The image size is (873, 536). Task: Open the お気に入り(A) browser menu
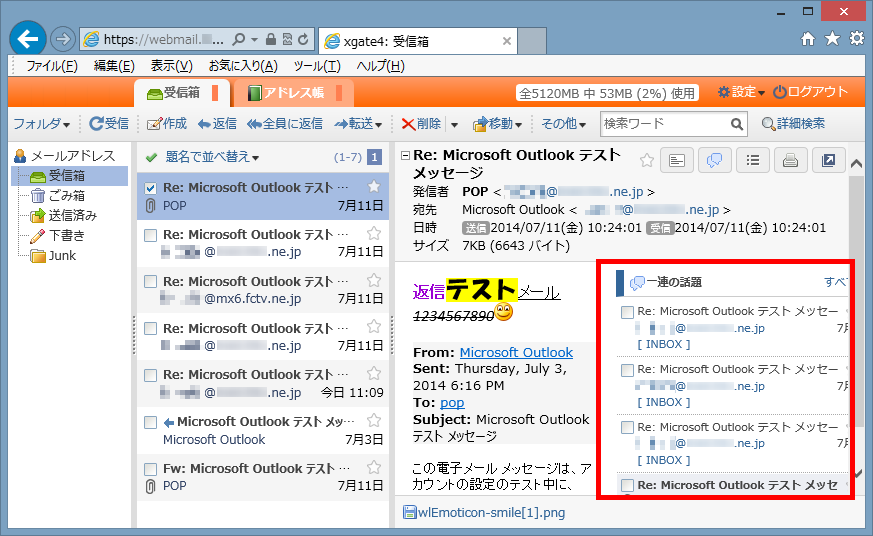point(242,66)
